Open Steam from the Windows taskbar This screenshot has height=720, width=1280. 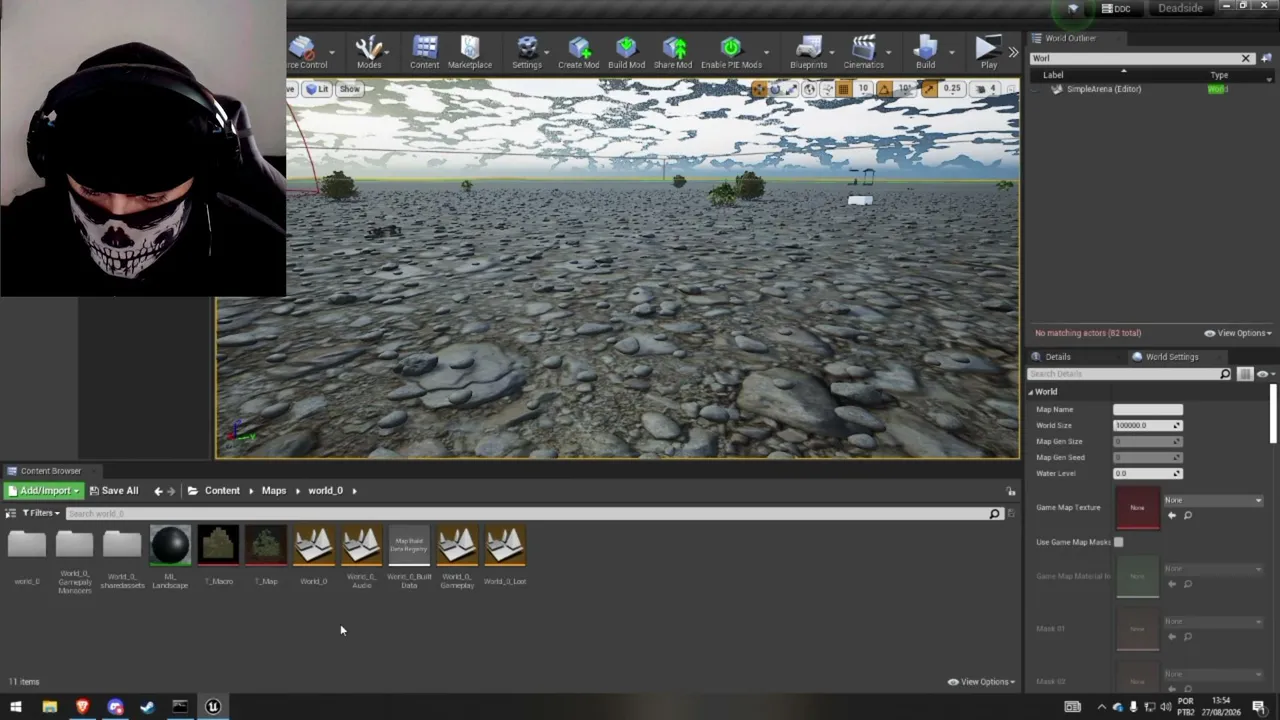[x=147, y=707]
